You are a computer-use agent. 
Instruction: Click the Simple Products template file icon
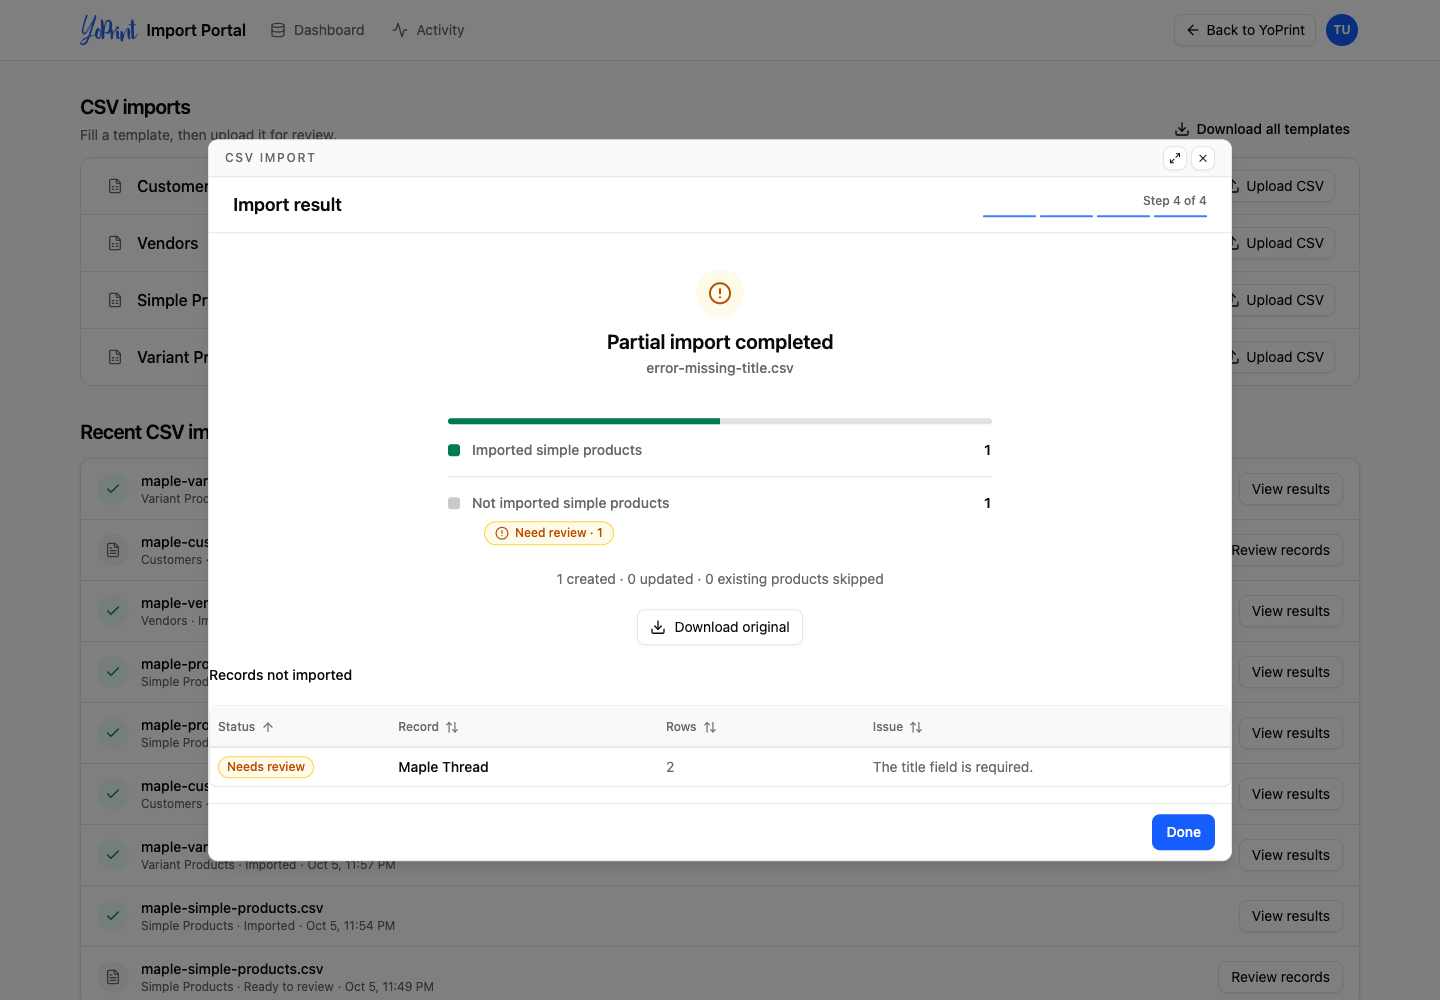point(115,300)
